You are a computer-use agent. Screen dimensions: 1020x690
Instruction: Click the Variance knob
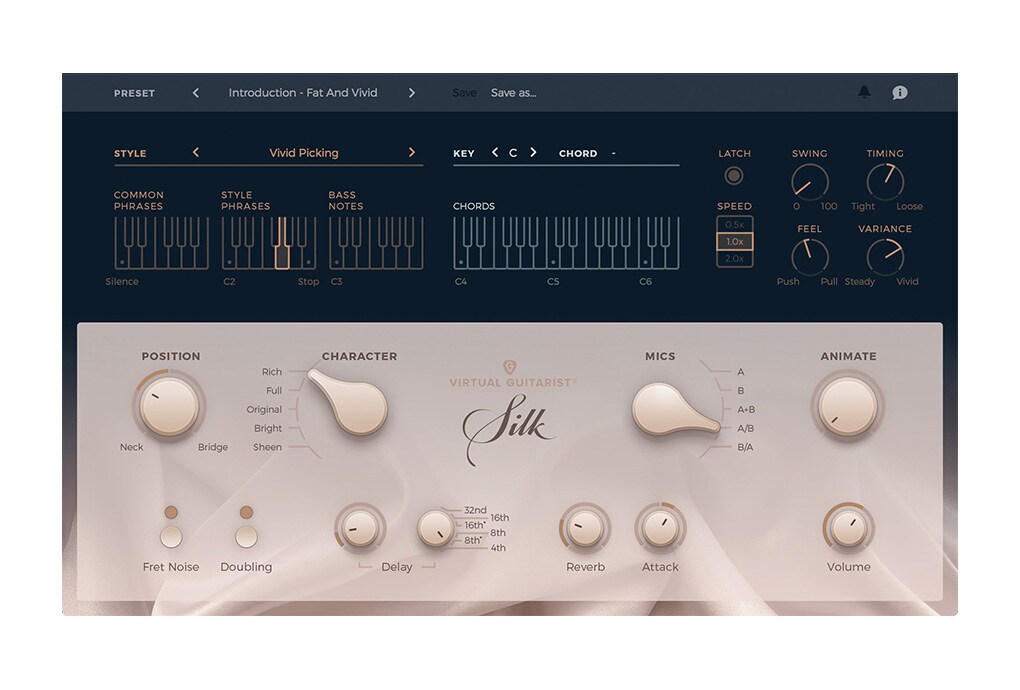click(x=885, y=257)
